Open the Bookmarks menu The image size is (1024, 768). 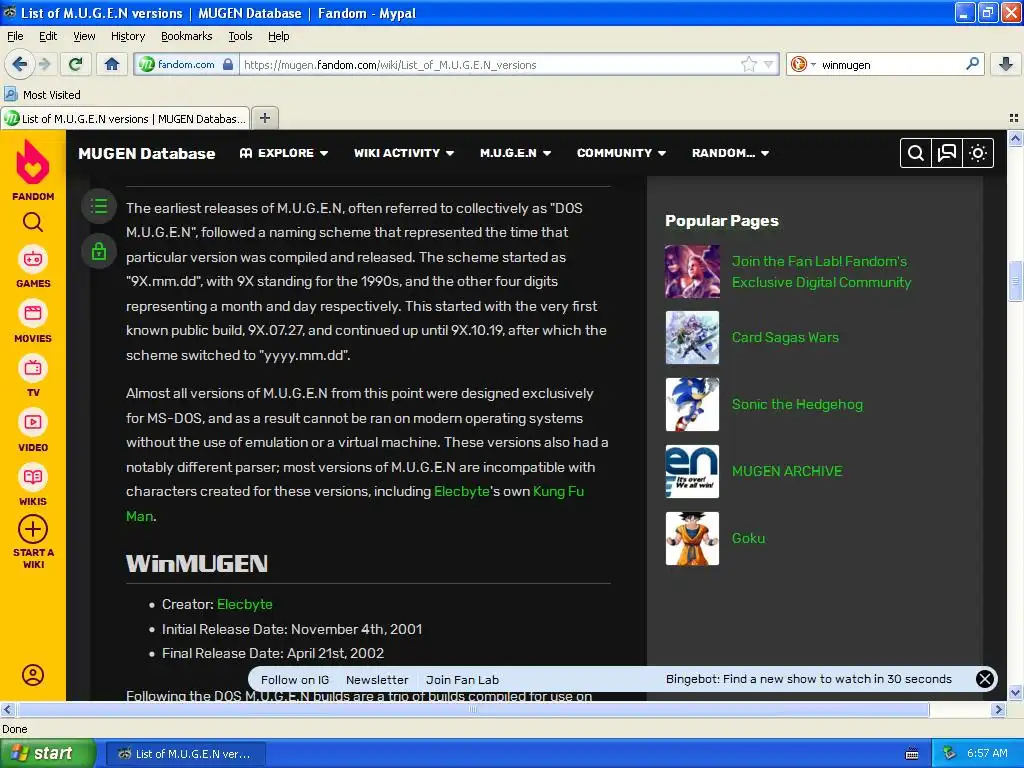tap(186, 36)
